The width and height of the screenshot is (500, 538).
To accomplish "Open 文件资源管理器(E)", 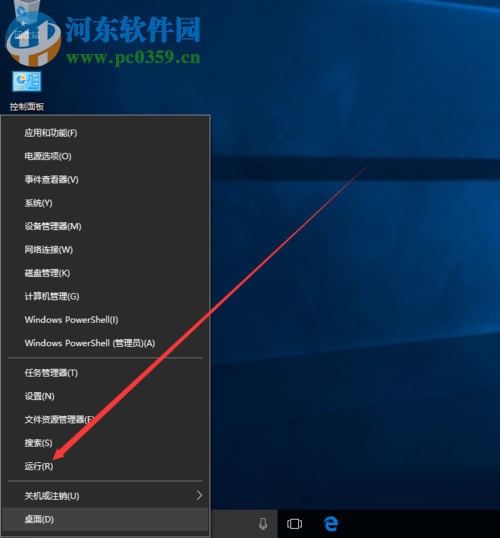I will (106, 419).
